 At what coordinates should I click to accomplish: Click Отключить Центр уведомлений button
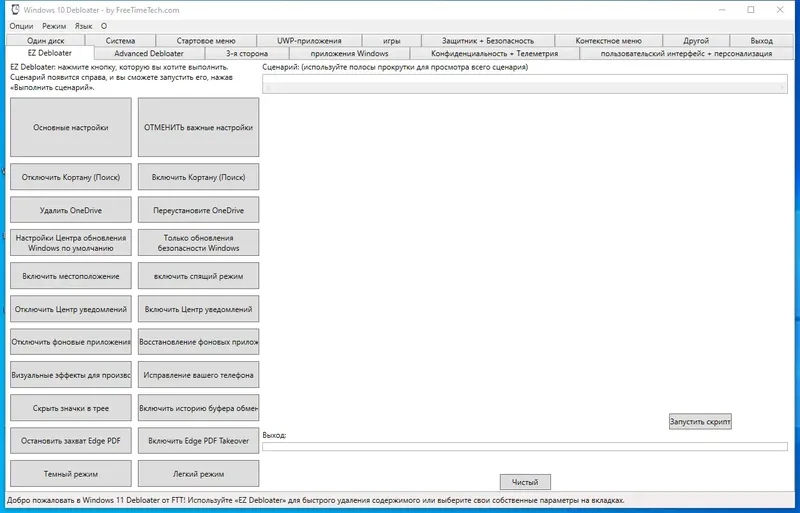71,309
